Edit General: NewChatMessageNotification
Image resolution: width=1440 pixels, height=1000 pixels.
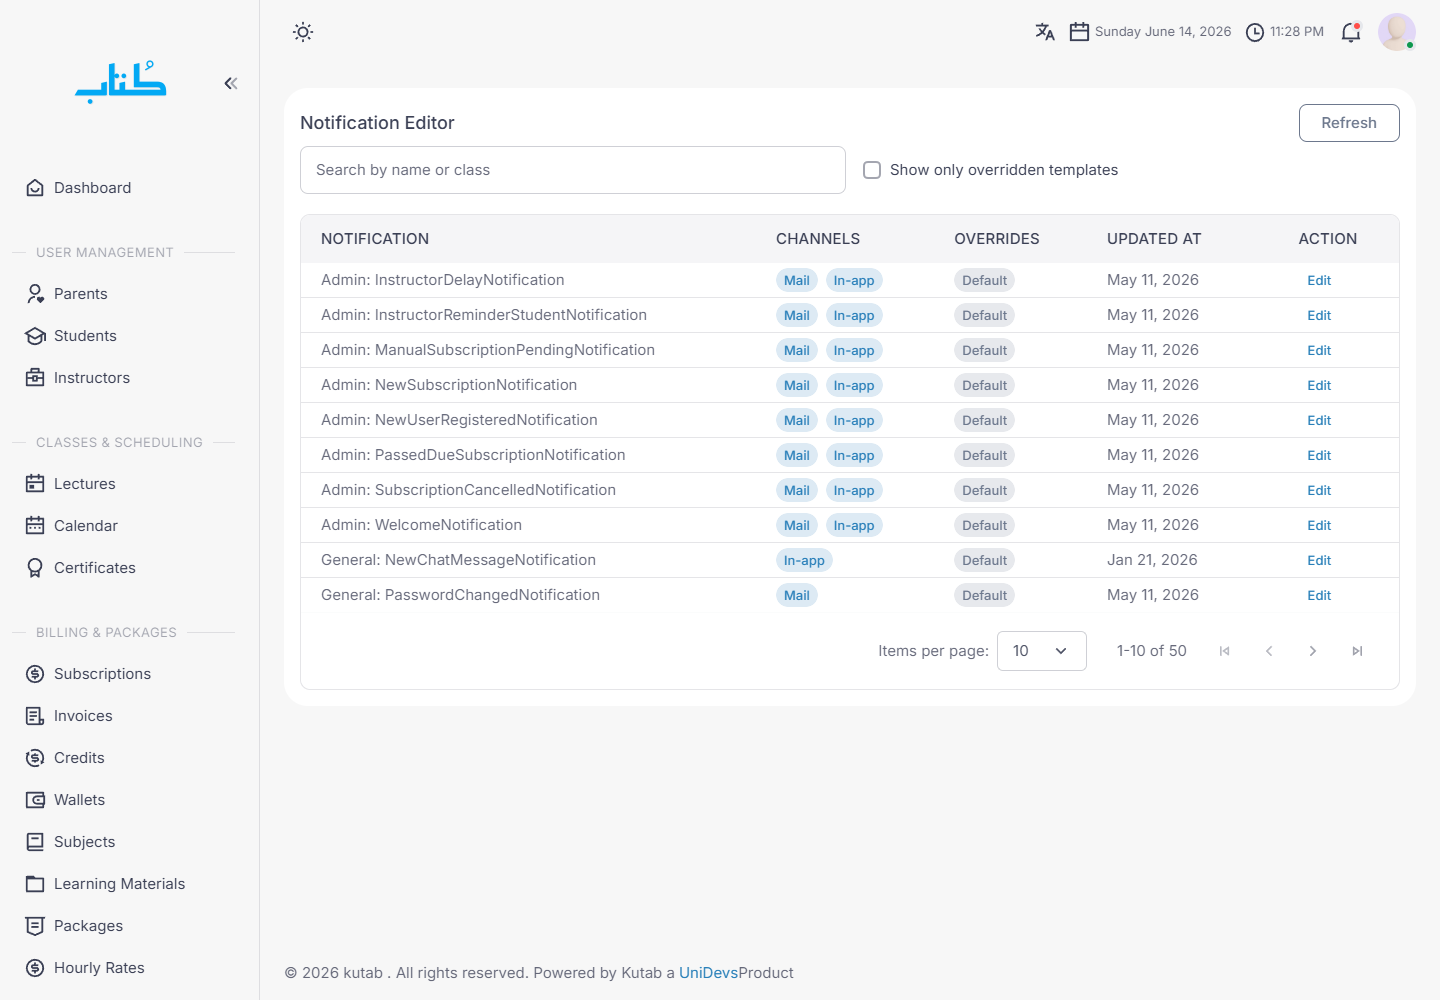pyautogui.click(x=1319, y=561)
